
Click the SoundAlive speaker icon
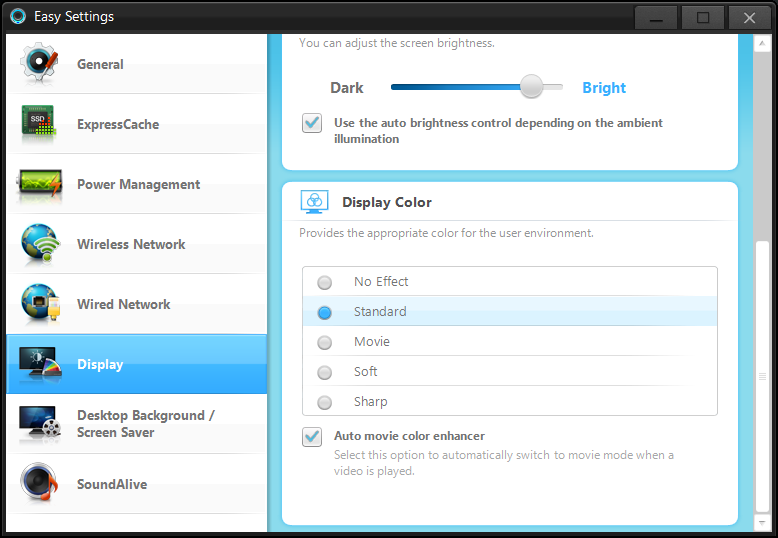point(40,484)
